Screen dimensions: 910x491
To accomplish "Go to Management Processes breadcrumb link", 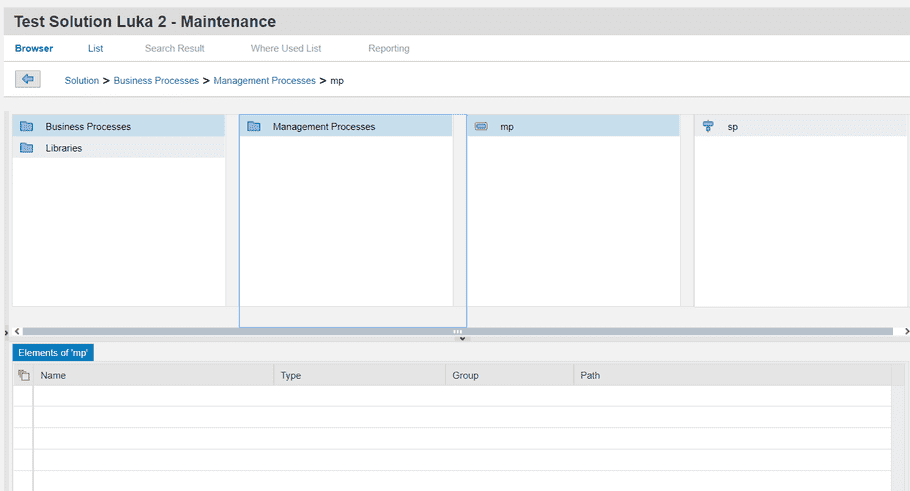I will tap(265, 81).
